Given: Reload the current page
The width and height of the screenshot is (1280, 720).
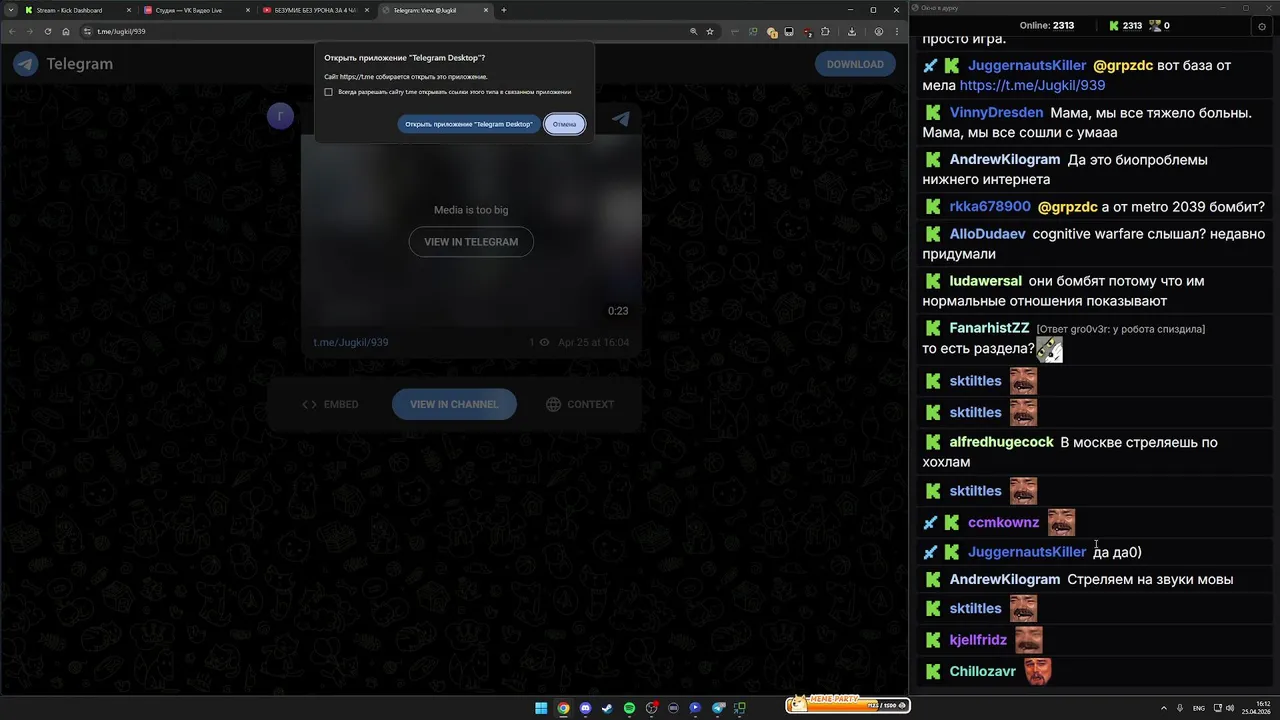Looking at the screenshot, I should coord(48,31).
